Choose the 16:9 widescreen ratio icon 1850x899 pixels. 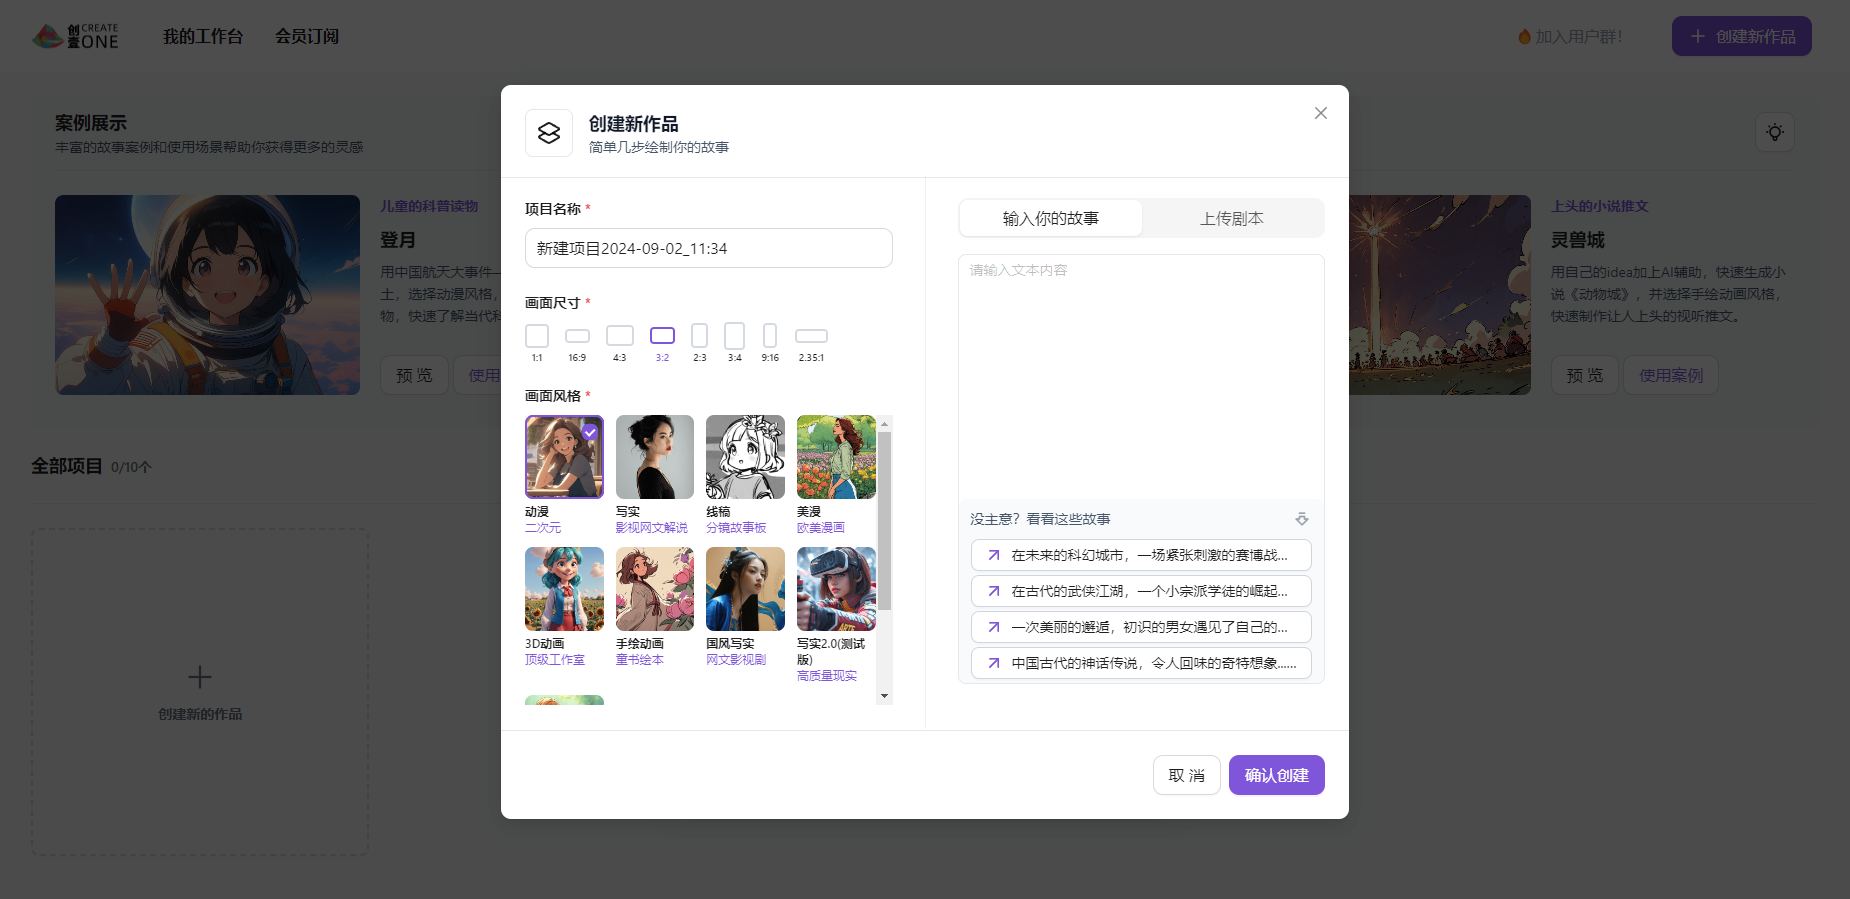577,336
